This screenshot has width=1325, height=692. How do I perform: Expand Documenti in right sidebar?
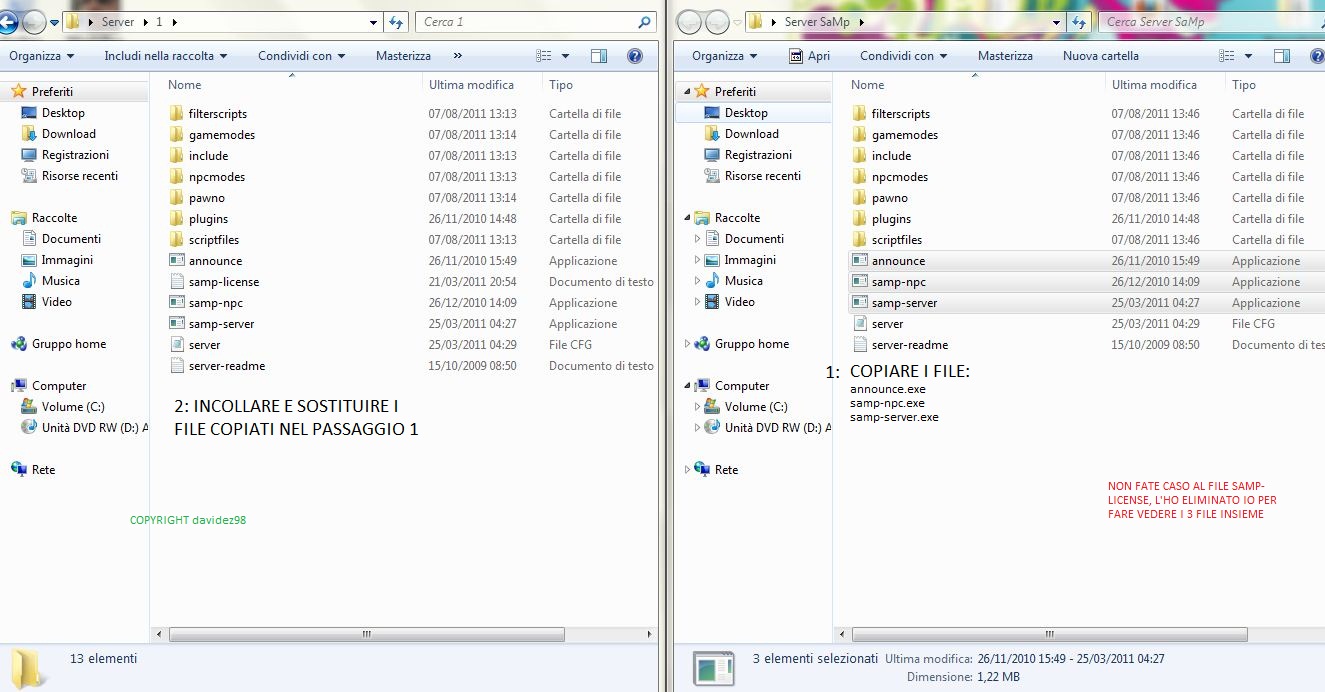point(697,239)
